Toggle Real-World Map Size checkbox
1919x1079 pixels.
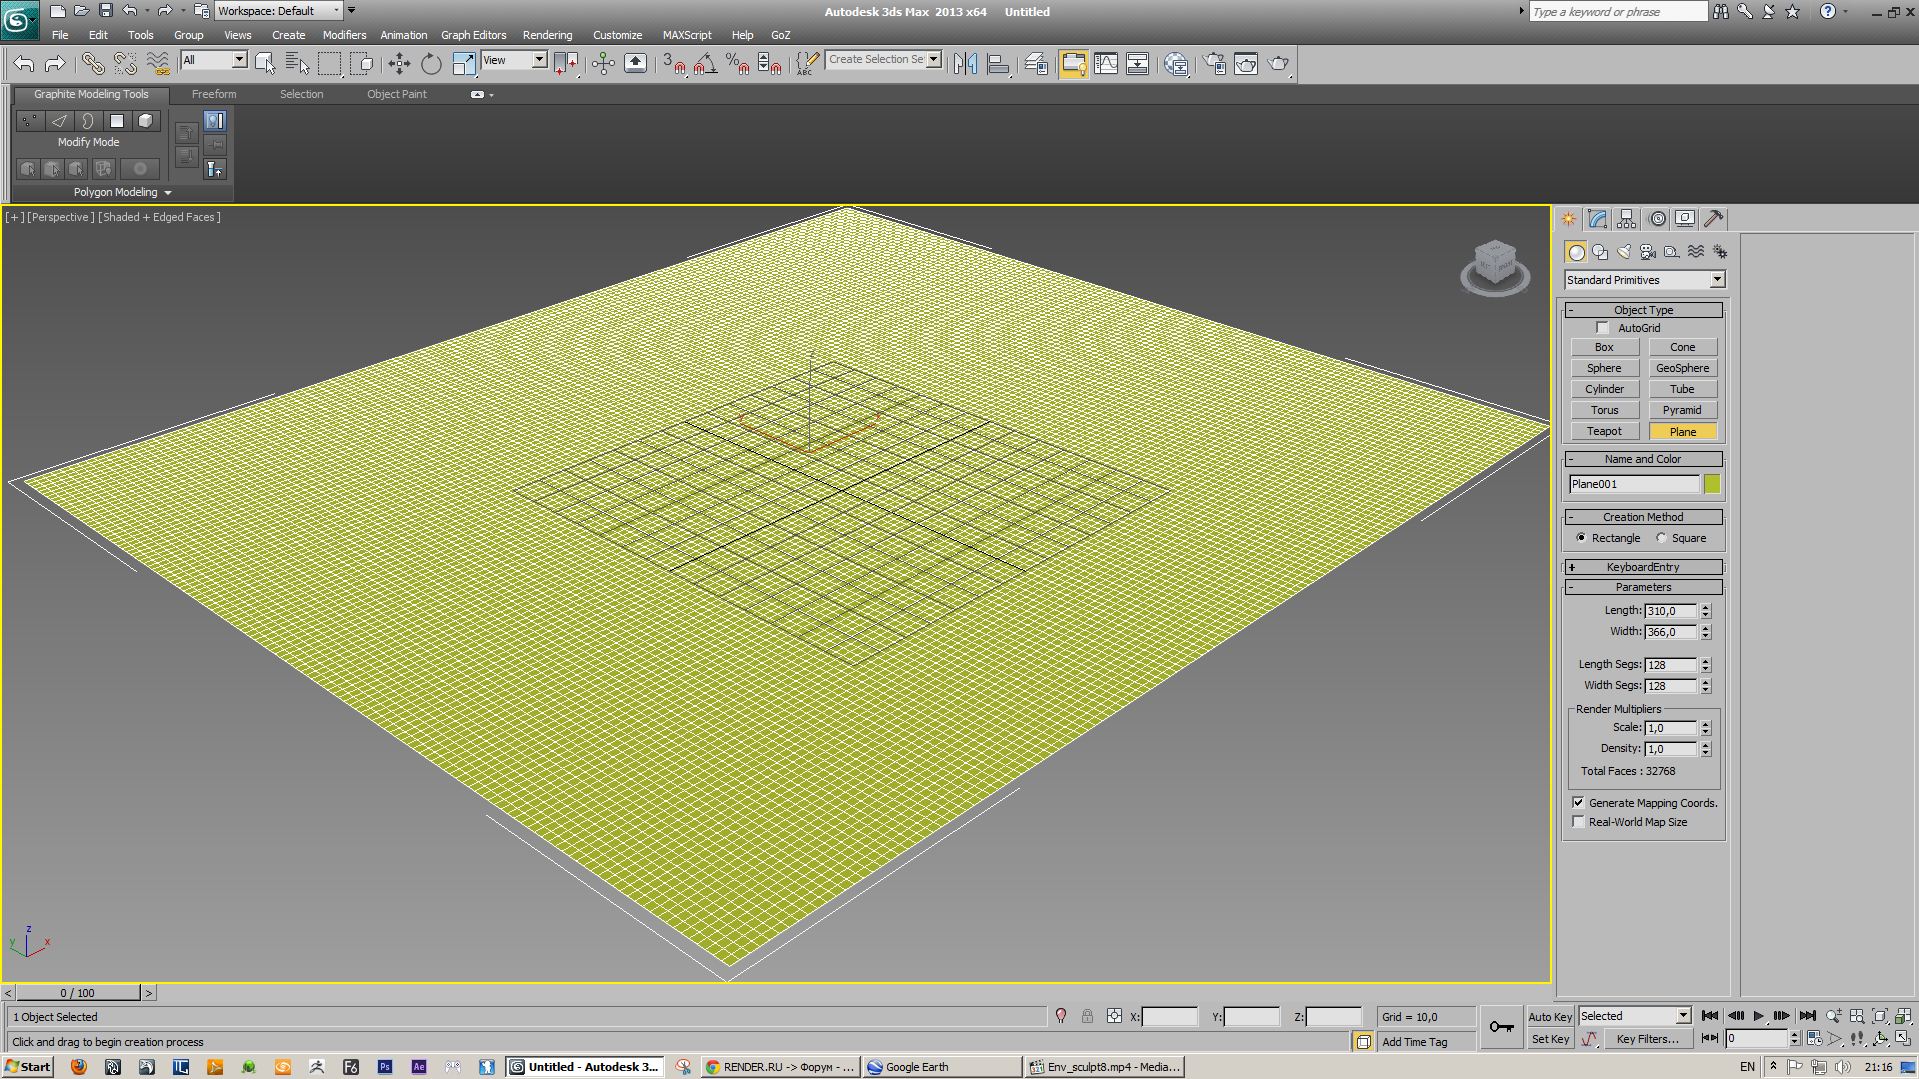click(x=1579, y=822)
